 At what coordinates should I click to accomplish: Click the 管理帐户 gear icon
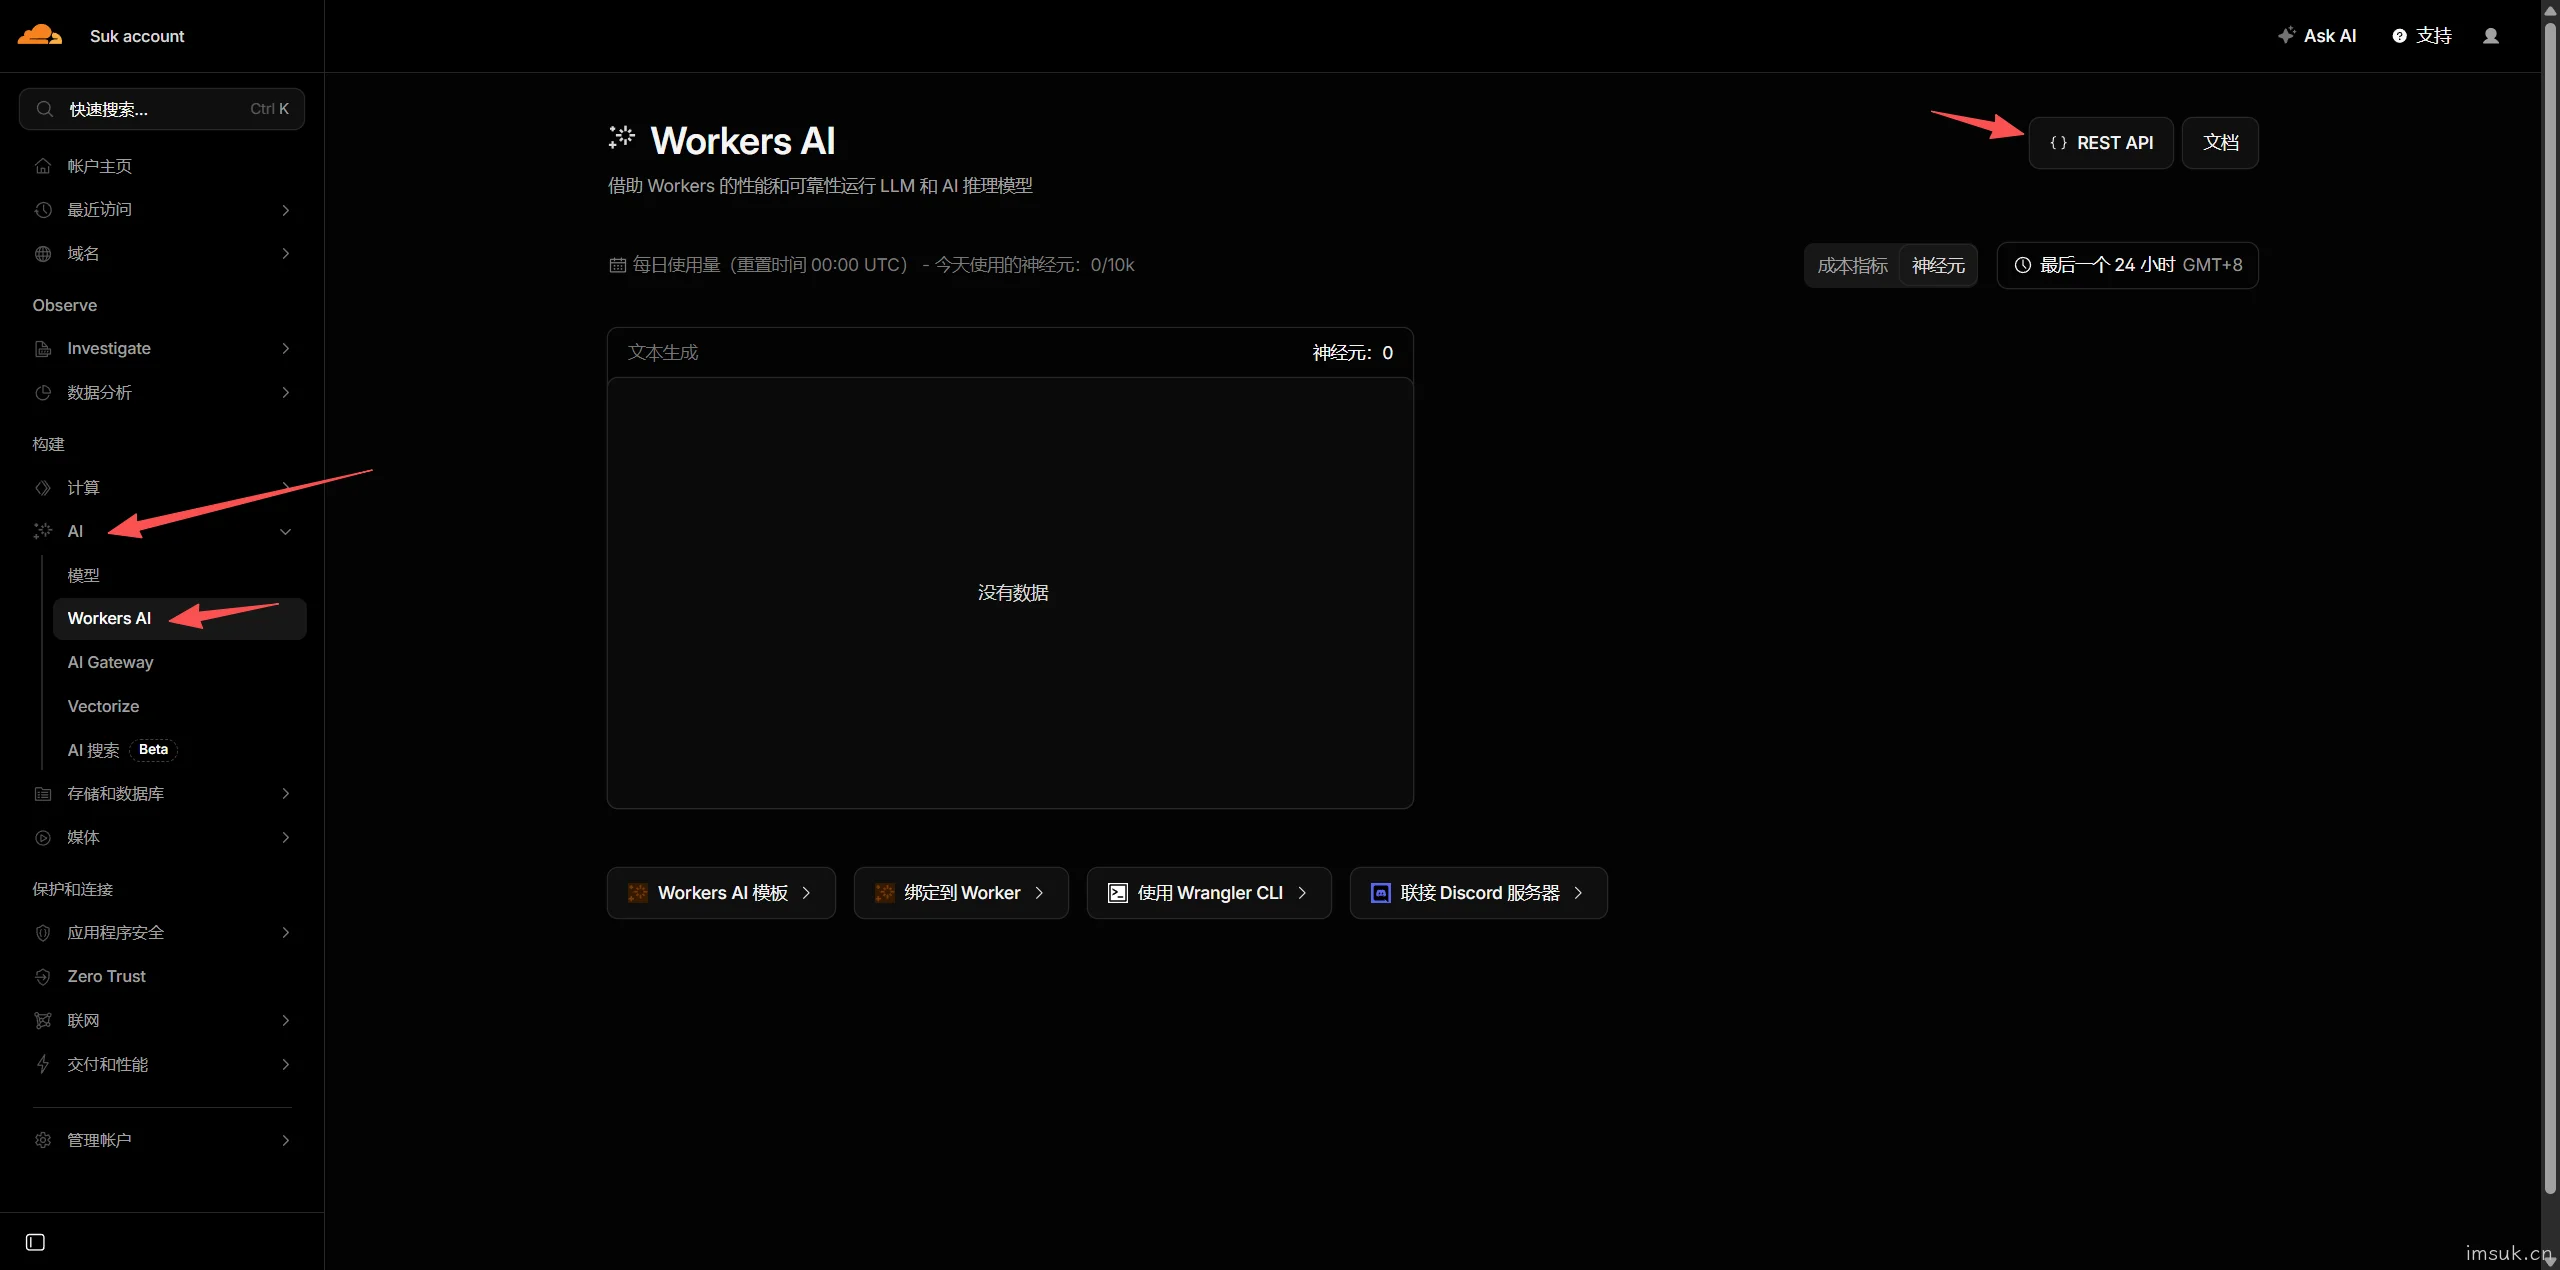click(43, 1140)
